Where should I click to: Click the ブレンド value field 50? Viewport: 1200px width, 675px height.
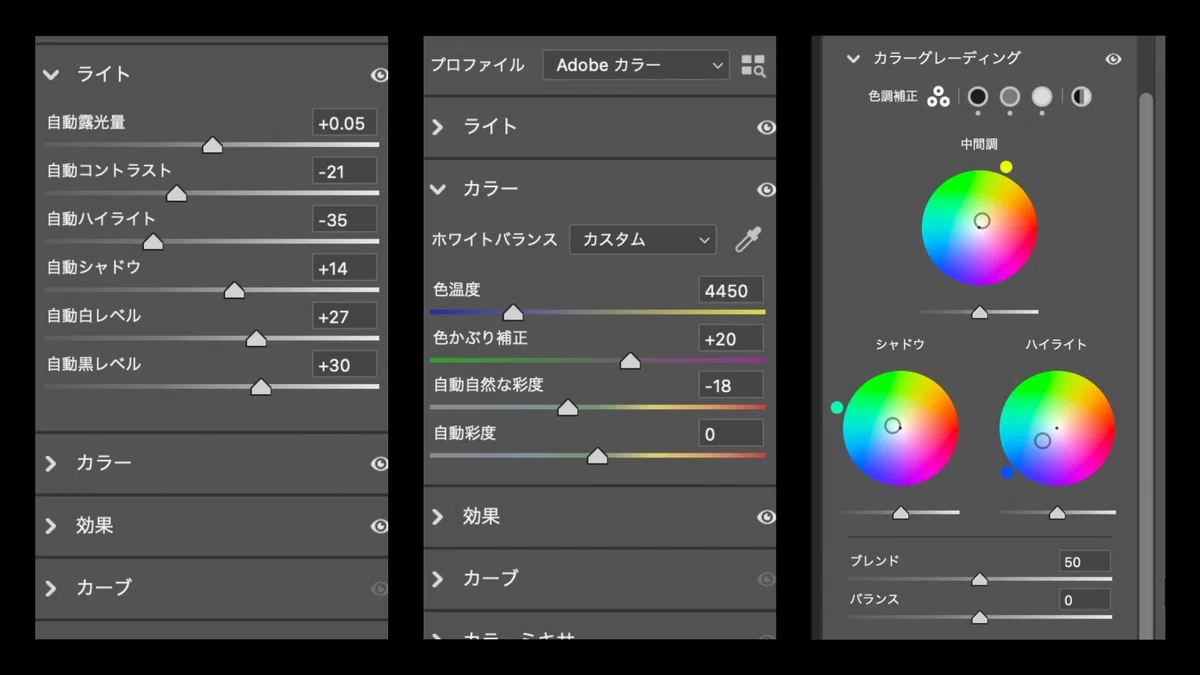(1085, 562)
